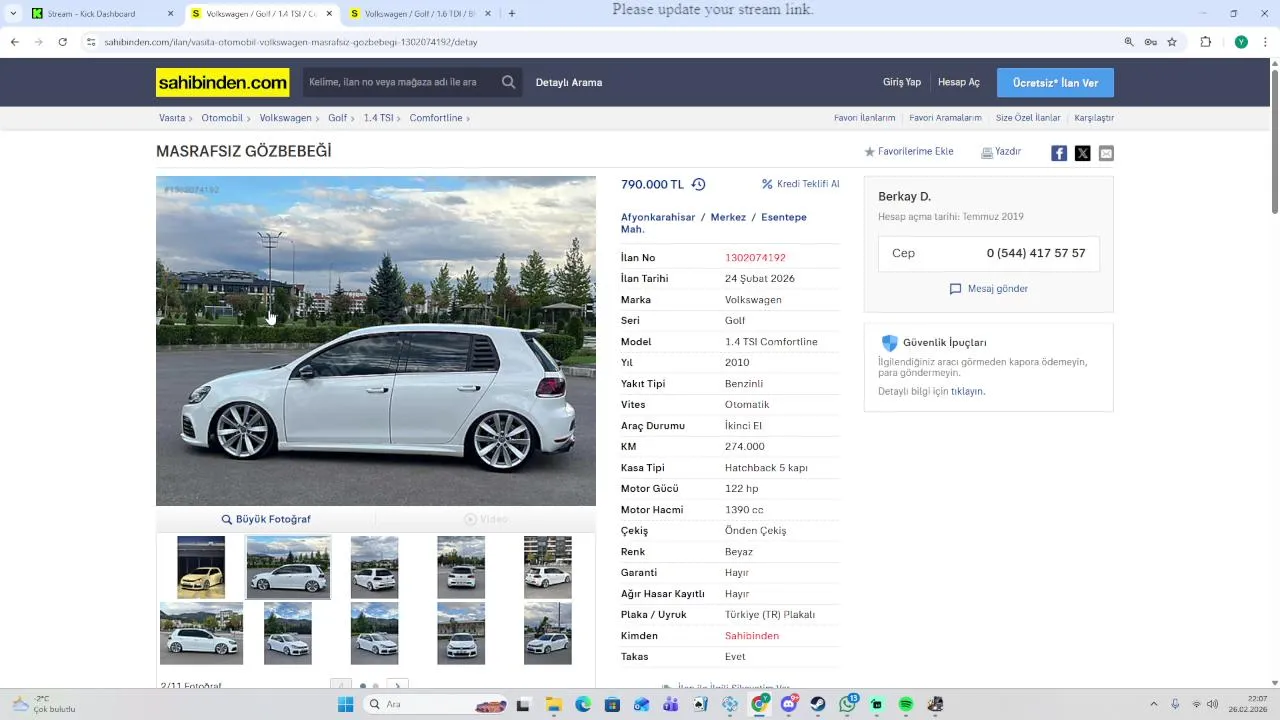Click the red Sahibinden value in Kimden row
Viewport: 1280px width, 720px height.
coord(752,636)
